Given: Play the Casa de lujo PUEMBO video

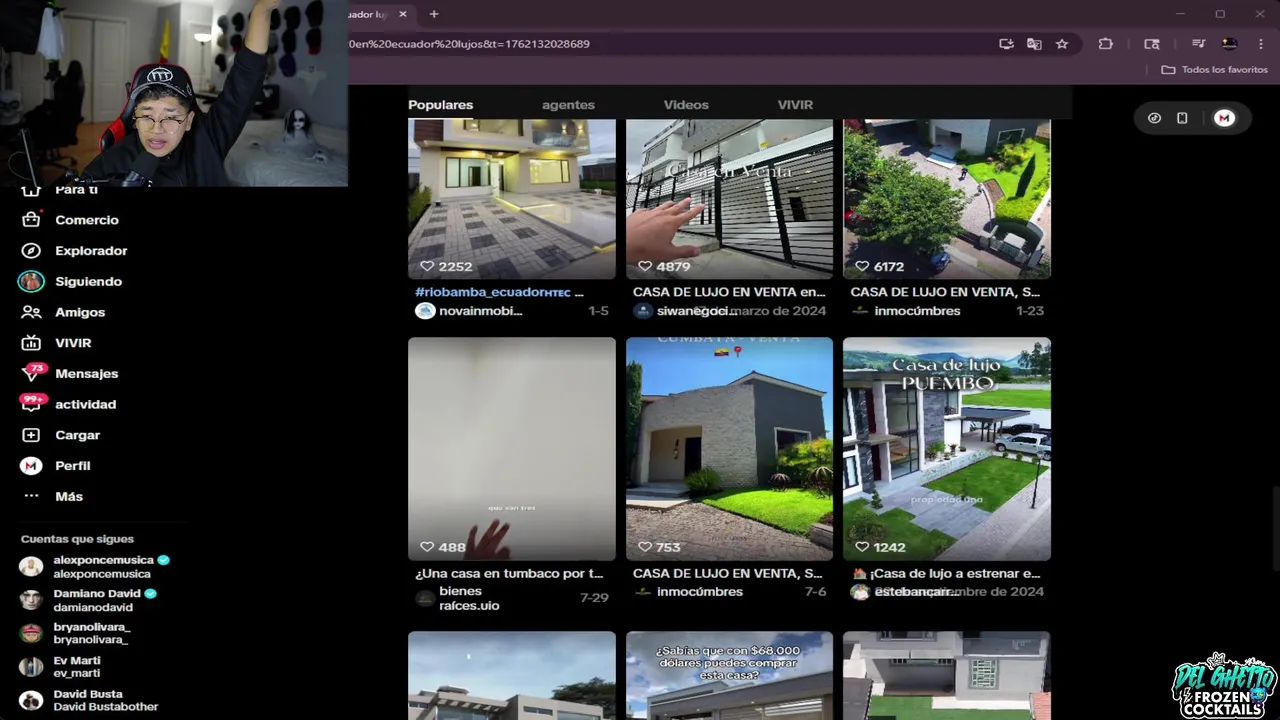Looking at the screenshot, I should [947, 448].
